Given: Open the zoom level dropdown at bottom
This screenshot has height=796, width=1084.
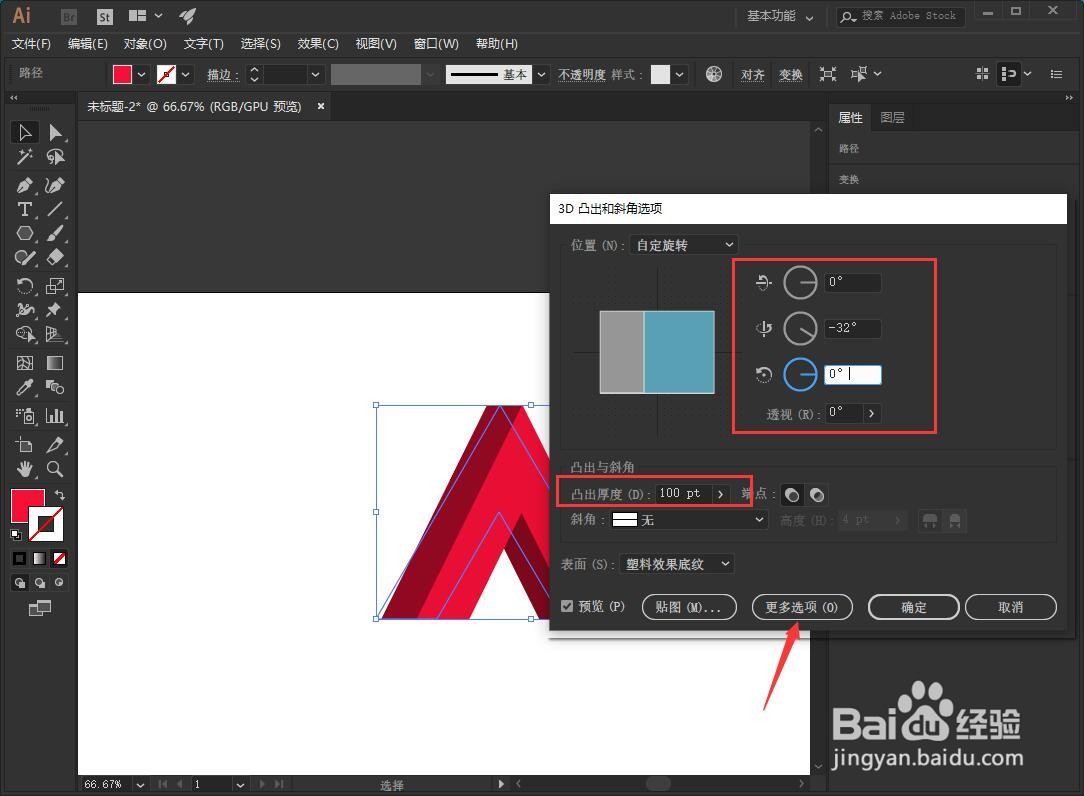Looking at the screenshot, I should click(x=140, y=784).
